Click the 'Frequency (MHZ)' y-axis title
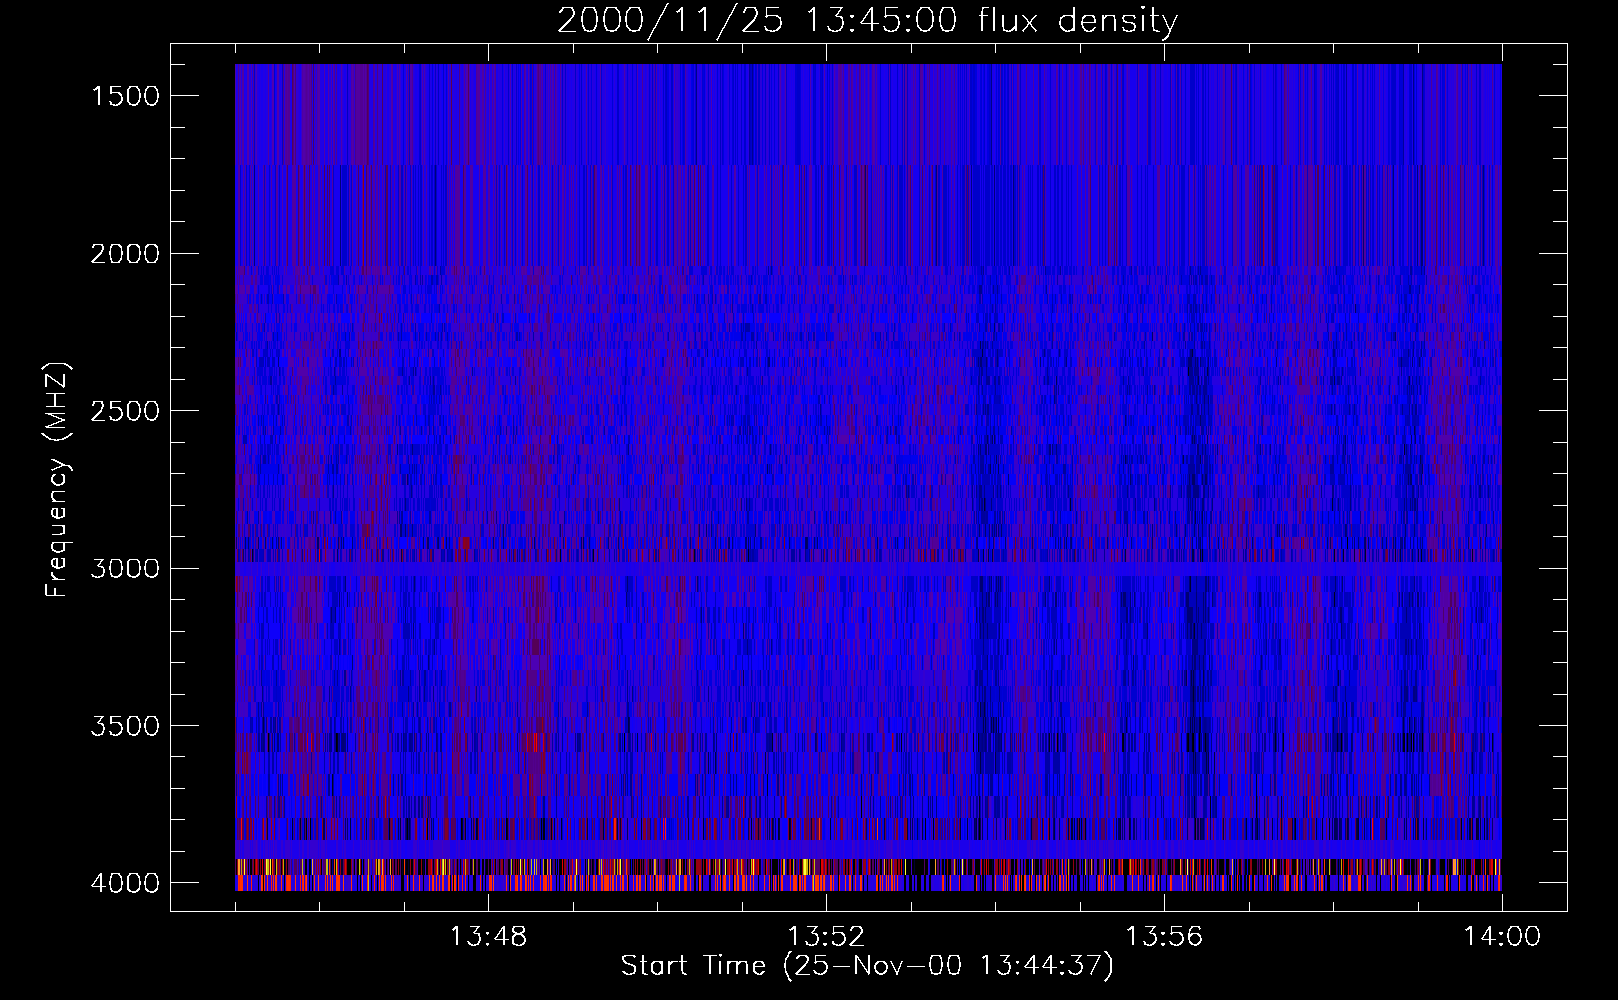Screen dimensions: 1618x1000 click(x=58, y=479)
